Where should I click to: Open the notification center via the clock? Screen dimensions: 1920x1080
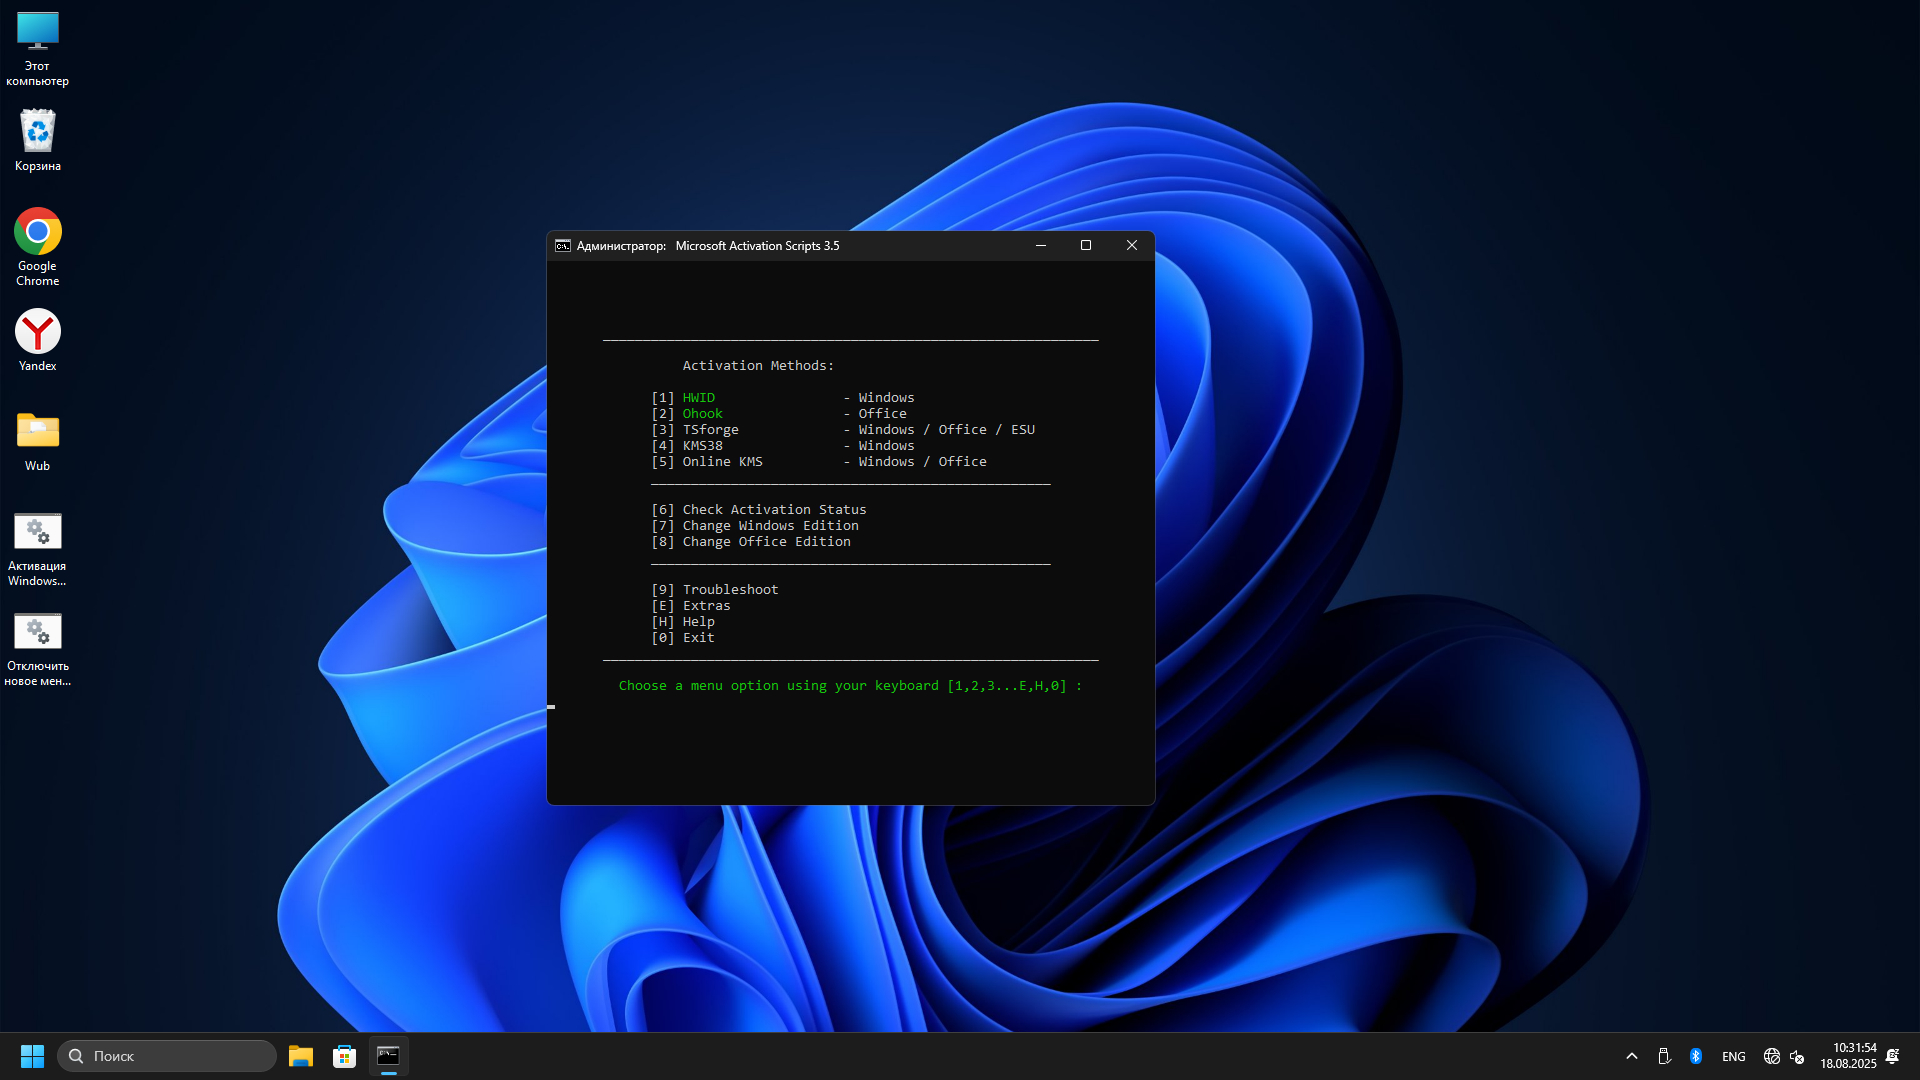(1849, 1055)
